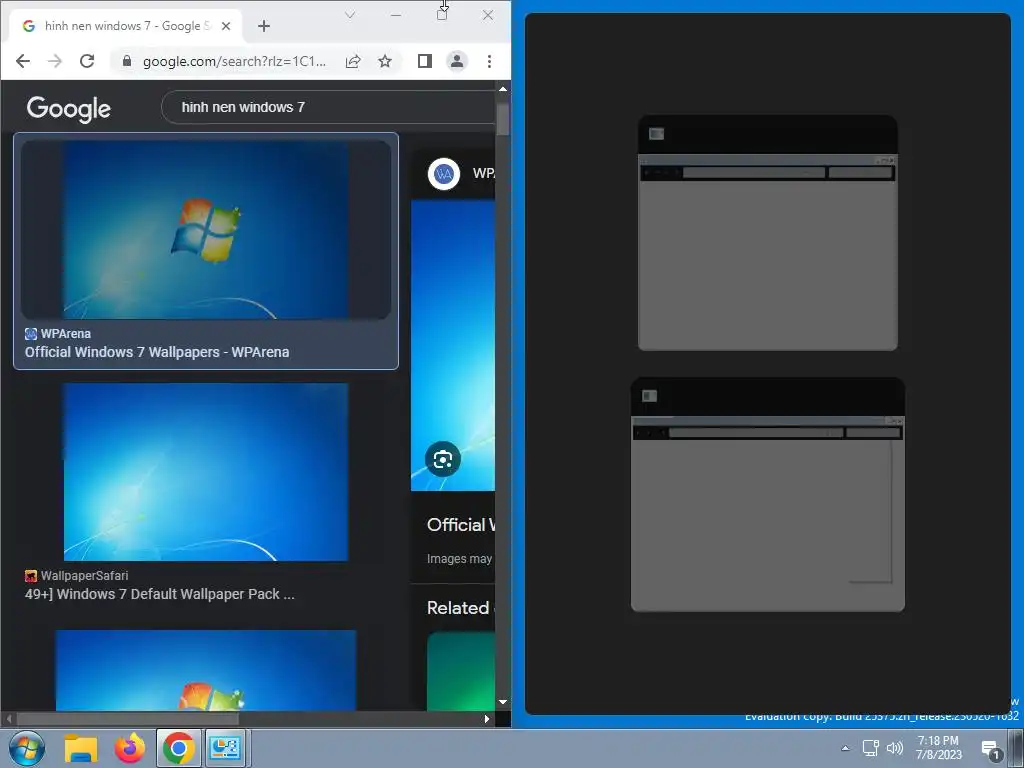
Task: Open 'Official Windows 7 Wallpapers - WPArena' link
Action: click(157, 352)
